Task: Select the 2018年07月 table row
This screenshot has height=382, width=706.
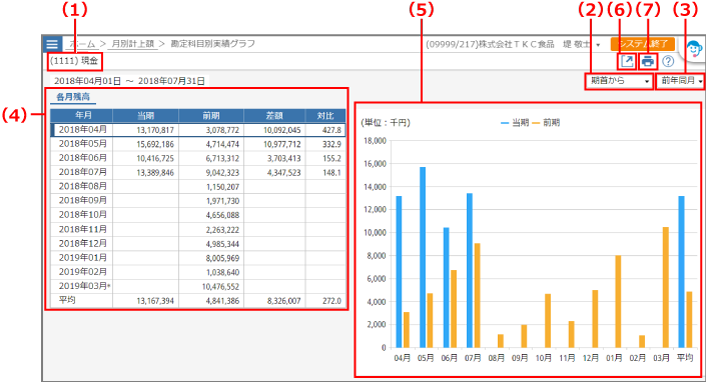Action: point(198,173)
